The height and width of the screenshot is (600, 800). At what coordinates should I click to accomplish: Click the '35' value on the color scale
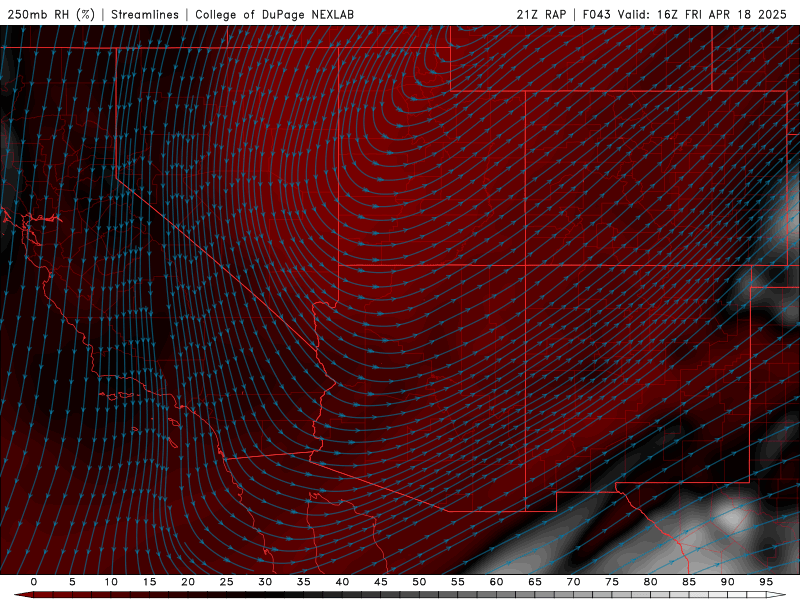[304, 582]
